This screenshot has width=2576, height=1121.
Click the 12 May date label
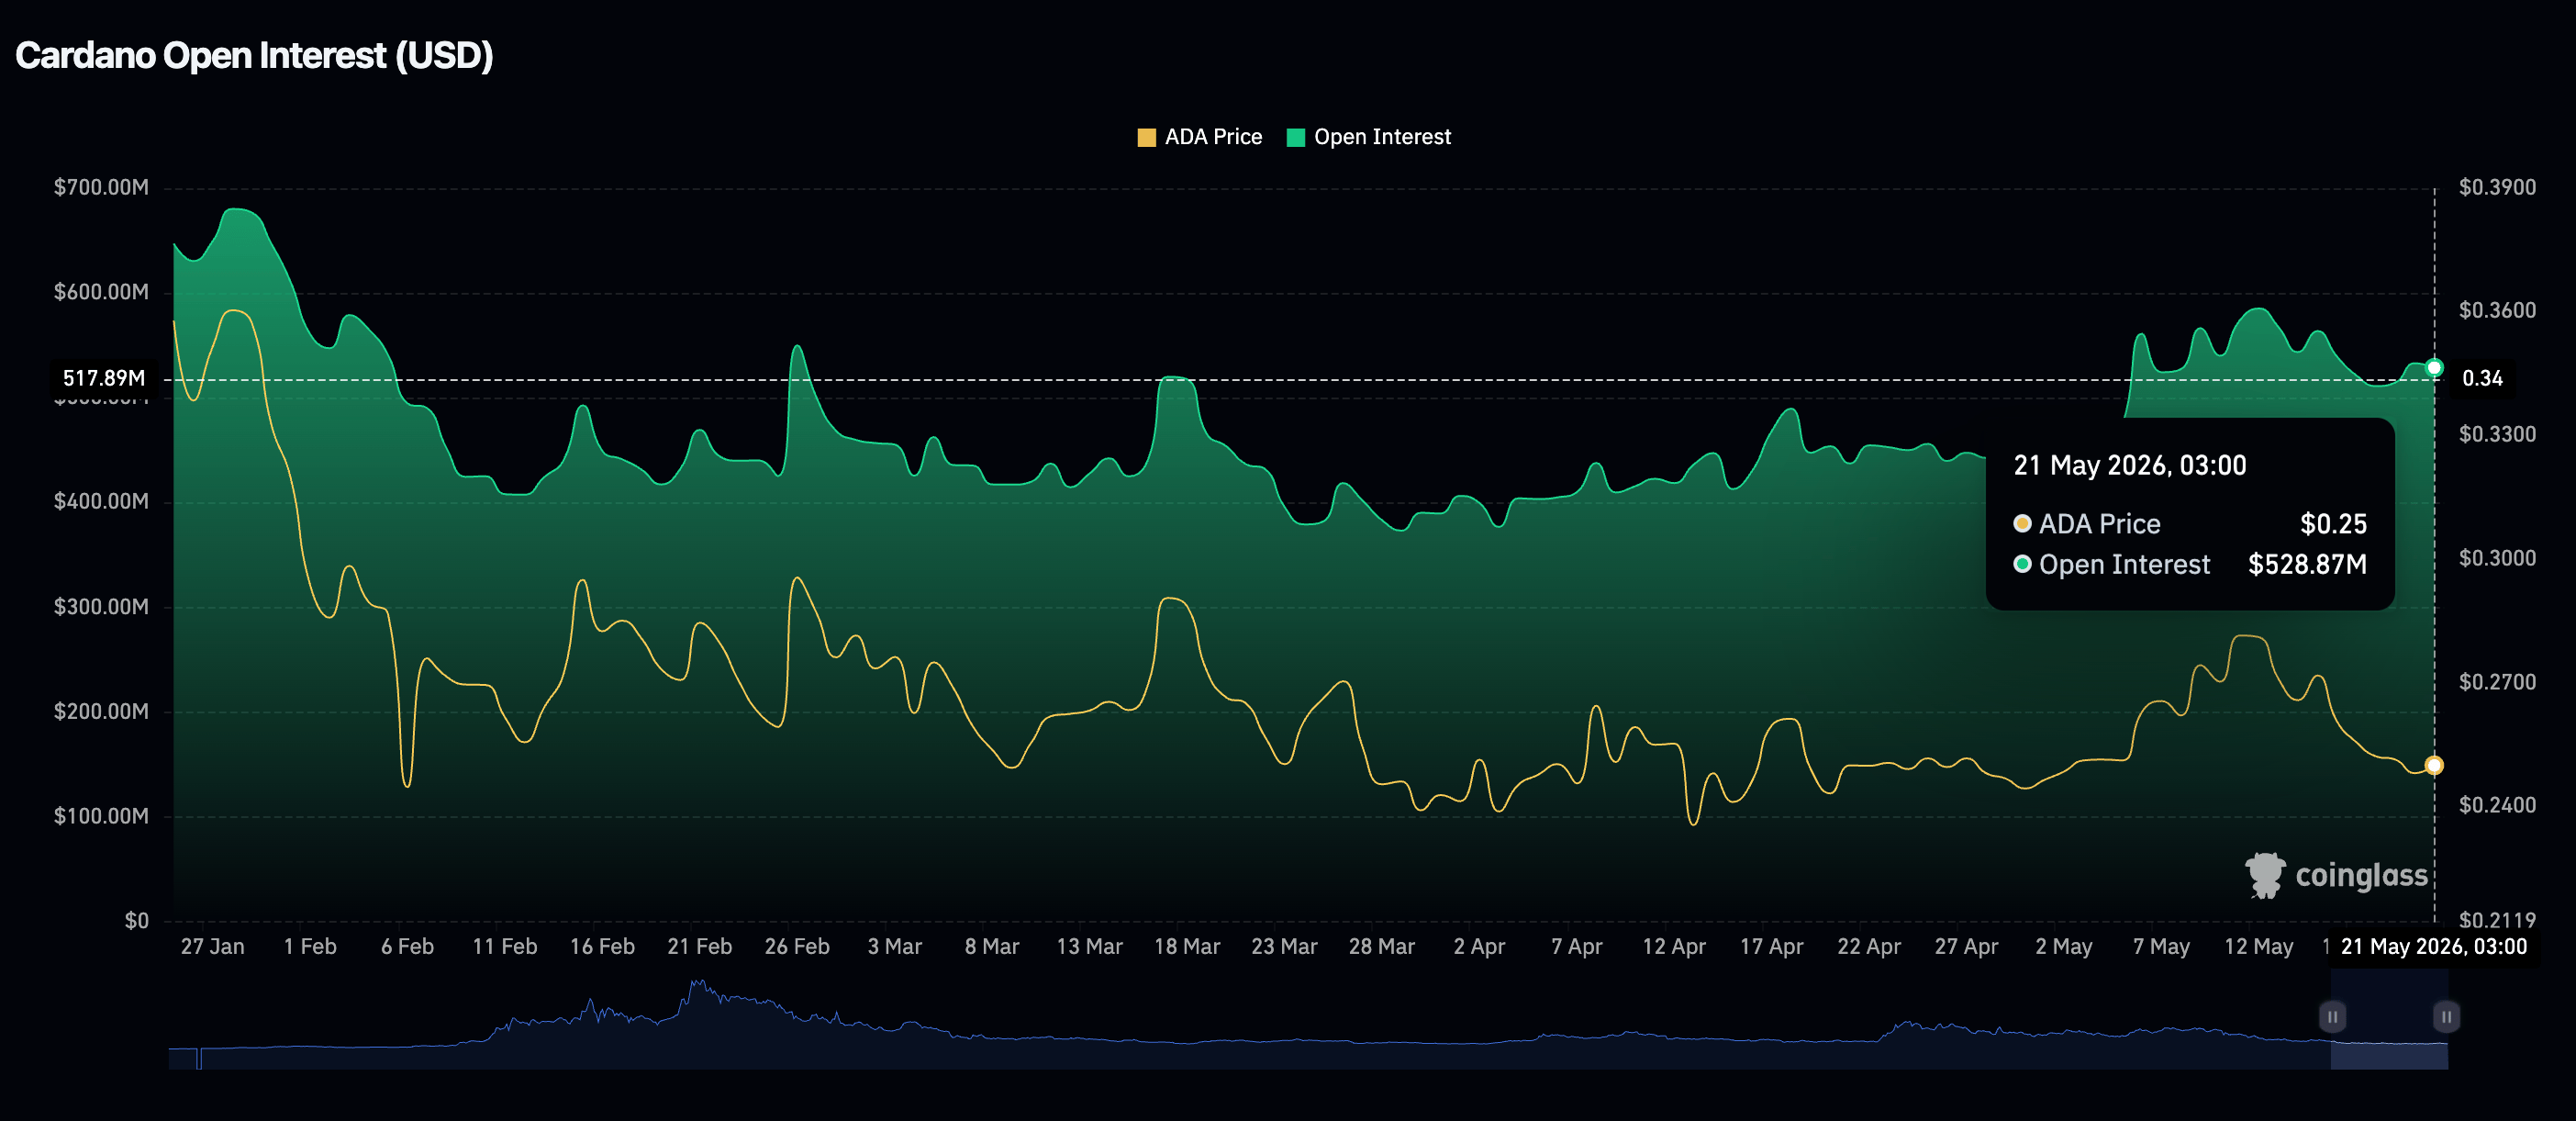click(x=2258, y=946)
